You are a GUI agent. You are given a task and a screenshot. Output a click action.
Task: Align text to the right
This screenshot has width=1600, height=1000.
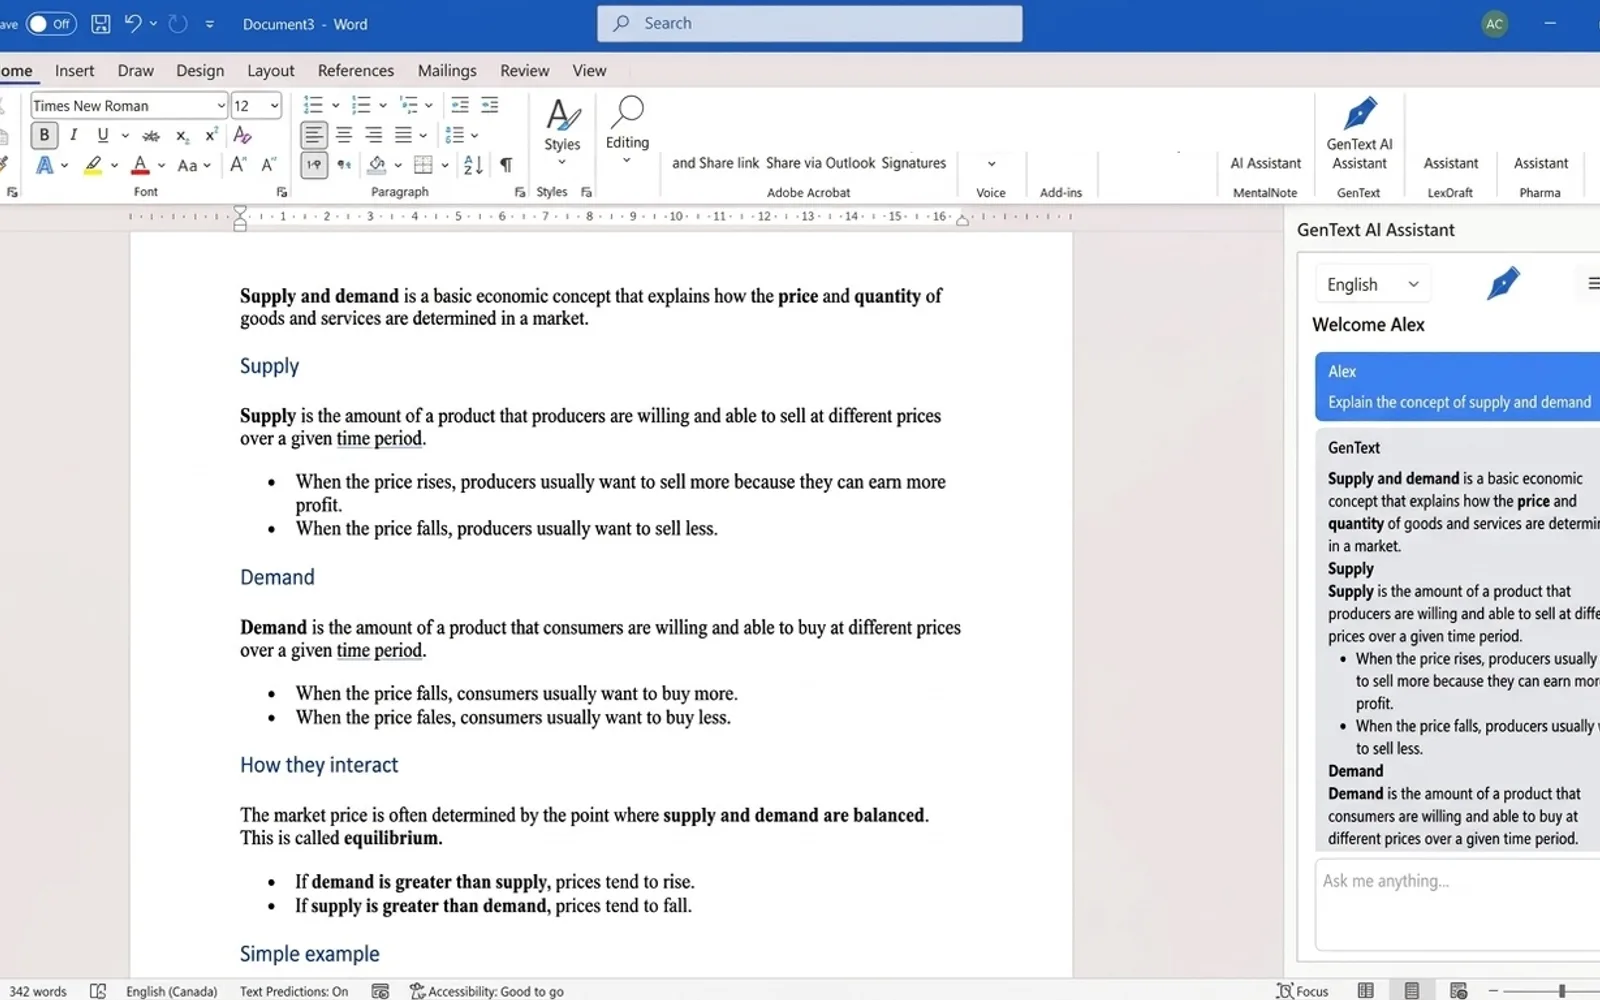(374, 135)
